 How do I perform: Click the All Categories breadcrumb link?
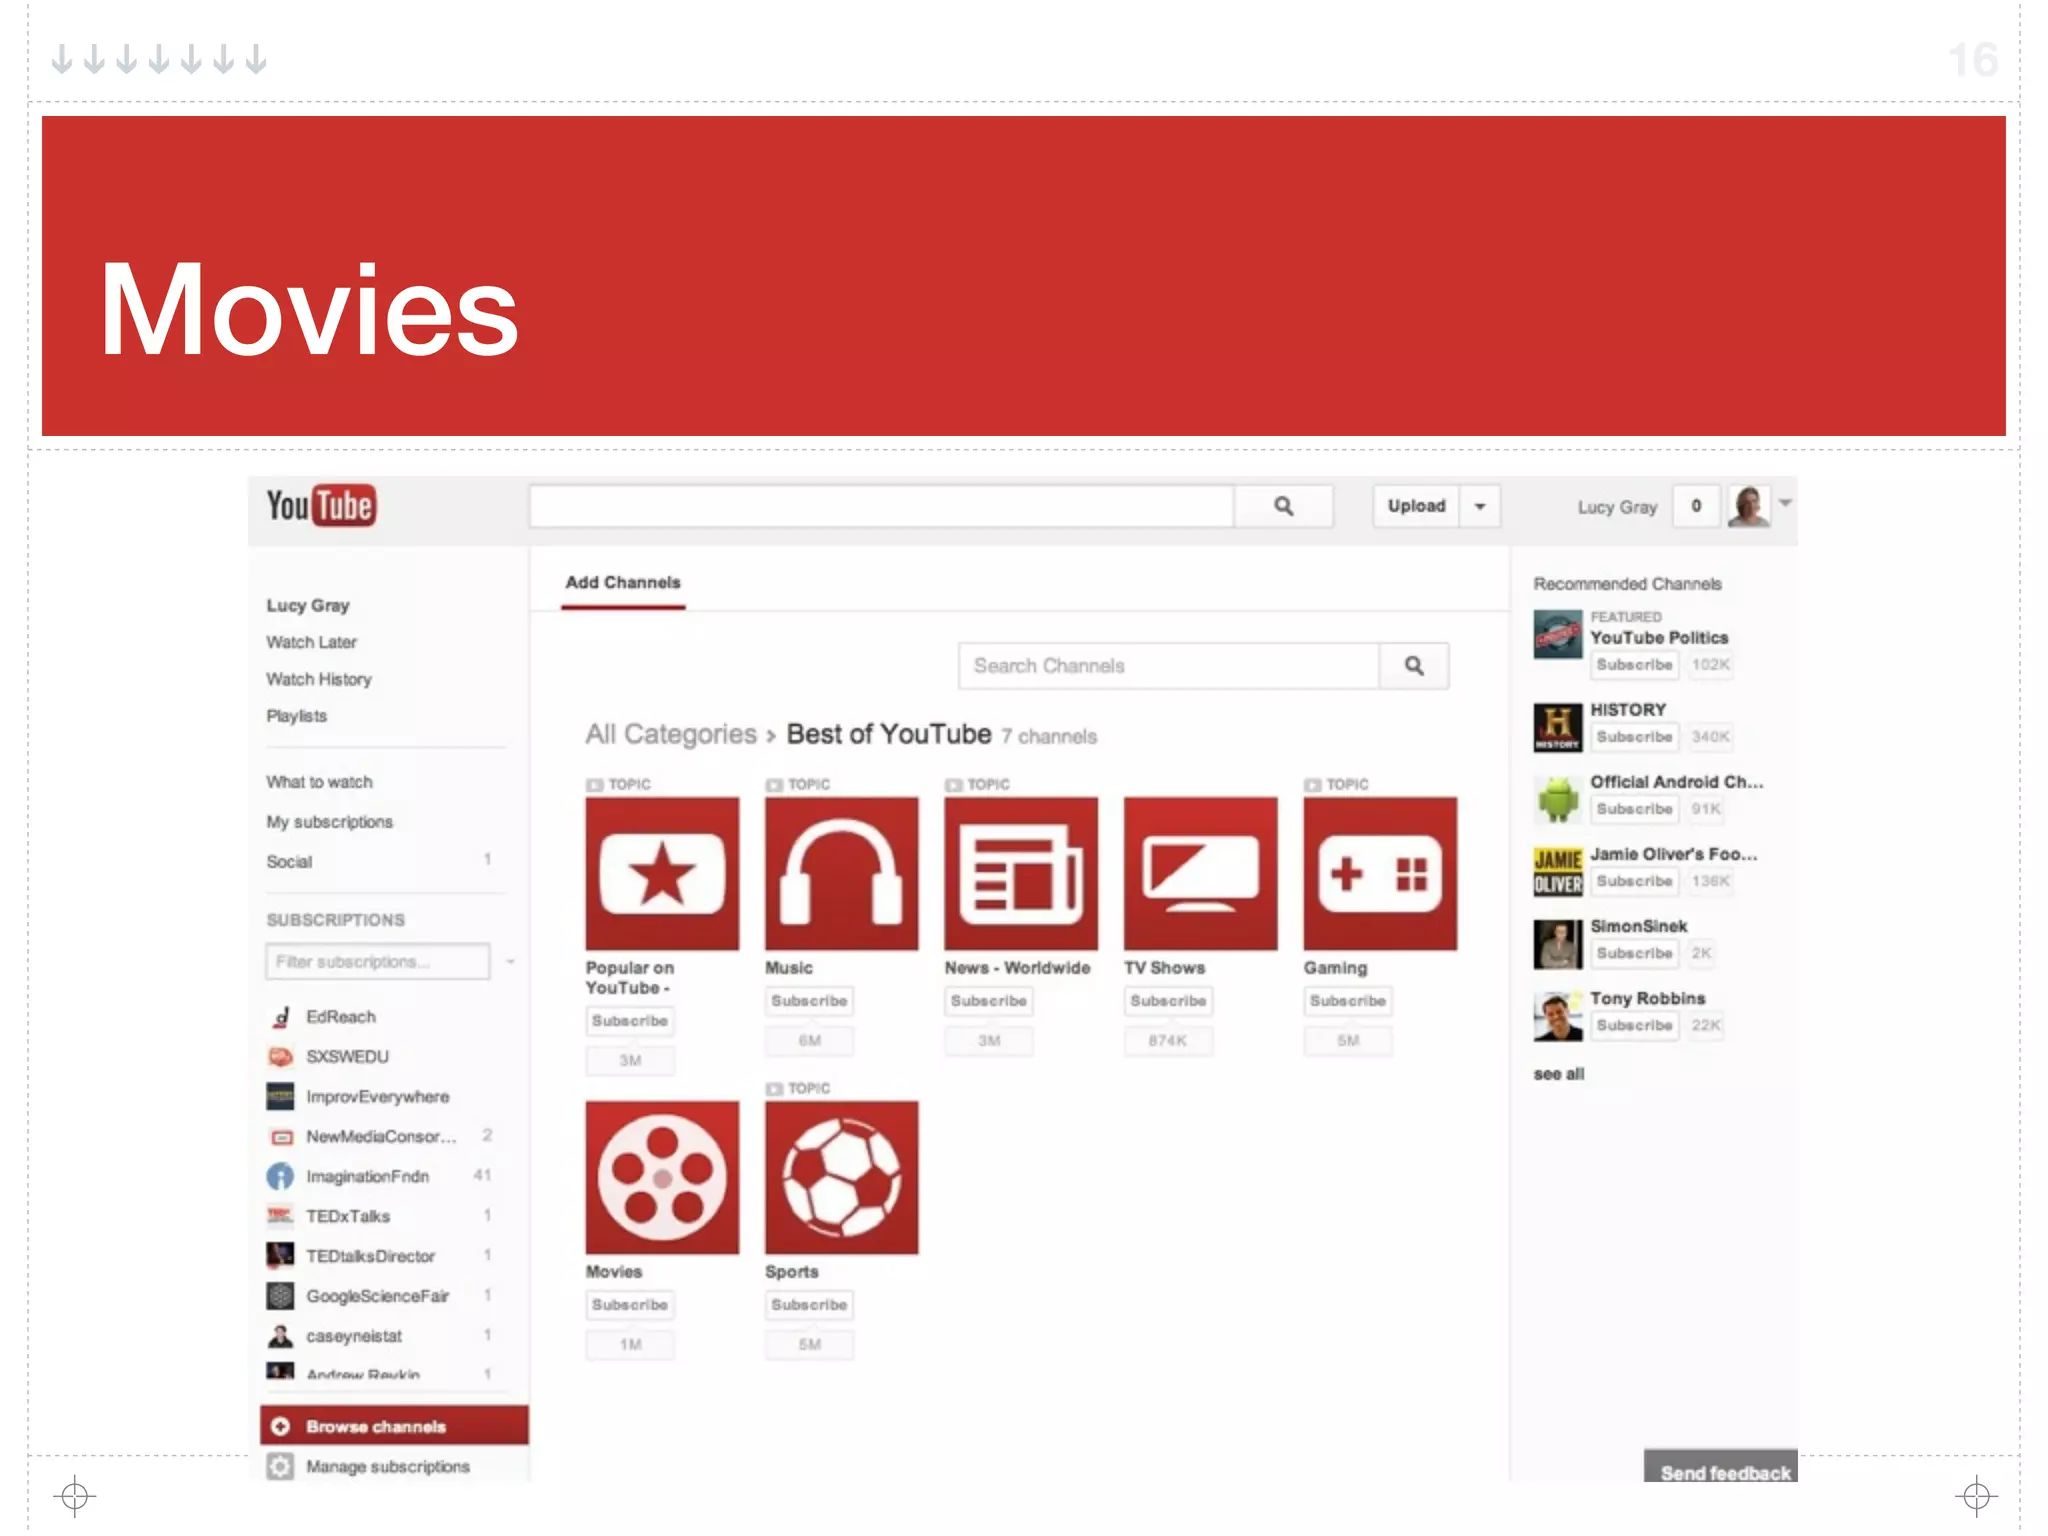coord(670,735)
